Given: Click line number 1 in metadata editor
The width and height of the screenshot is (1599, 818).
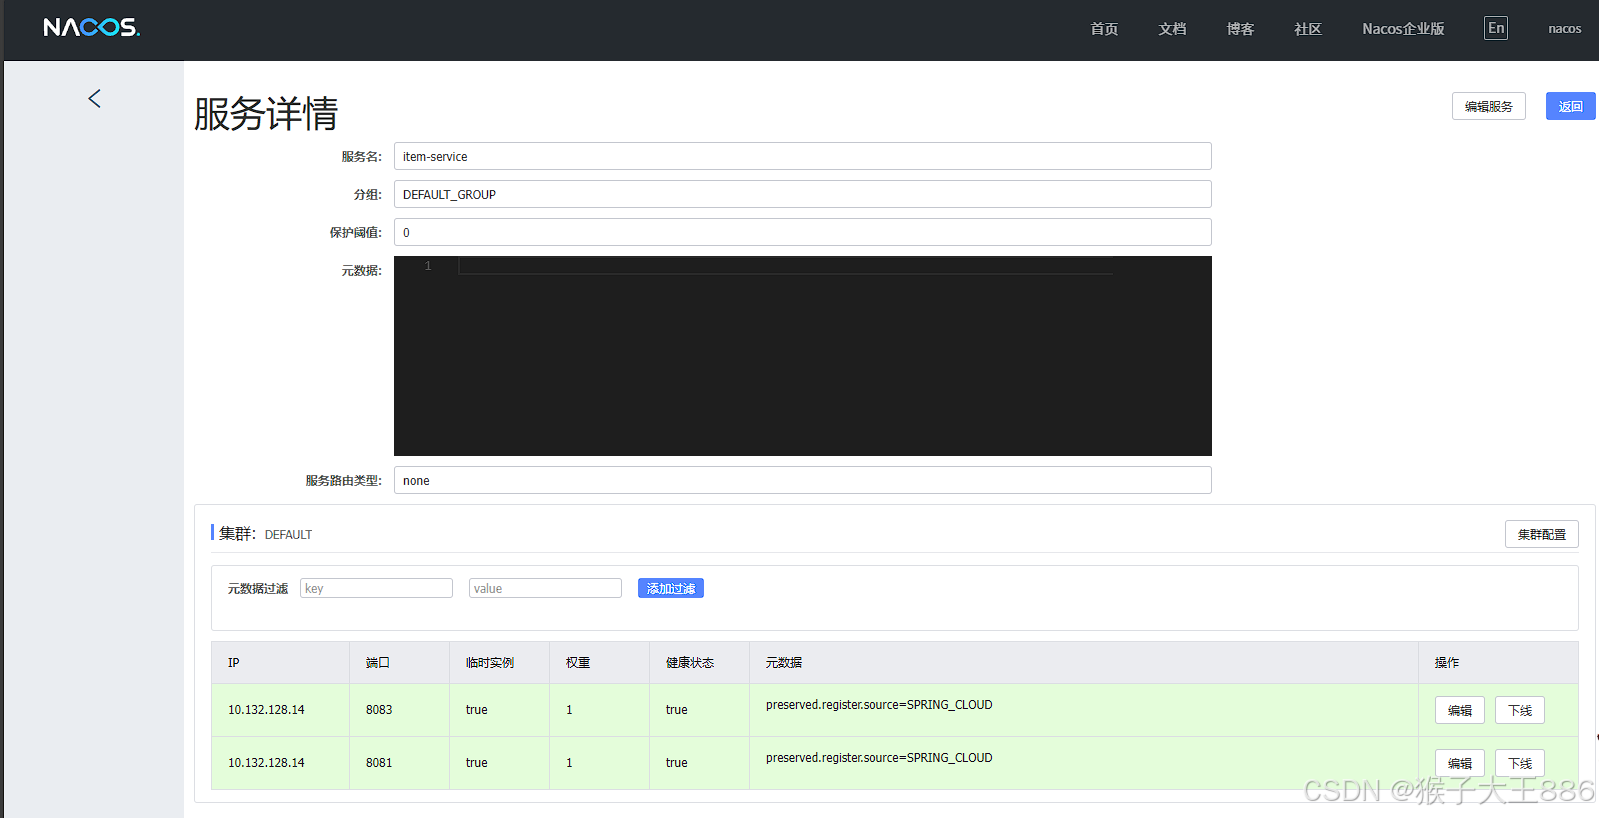Looking at the screenshot, I should tap(428, 266).
